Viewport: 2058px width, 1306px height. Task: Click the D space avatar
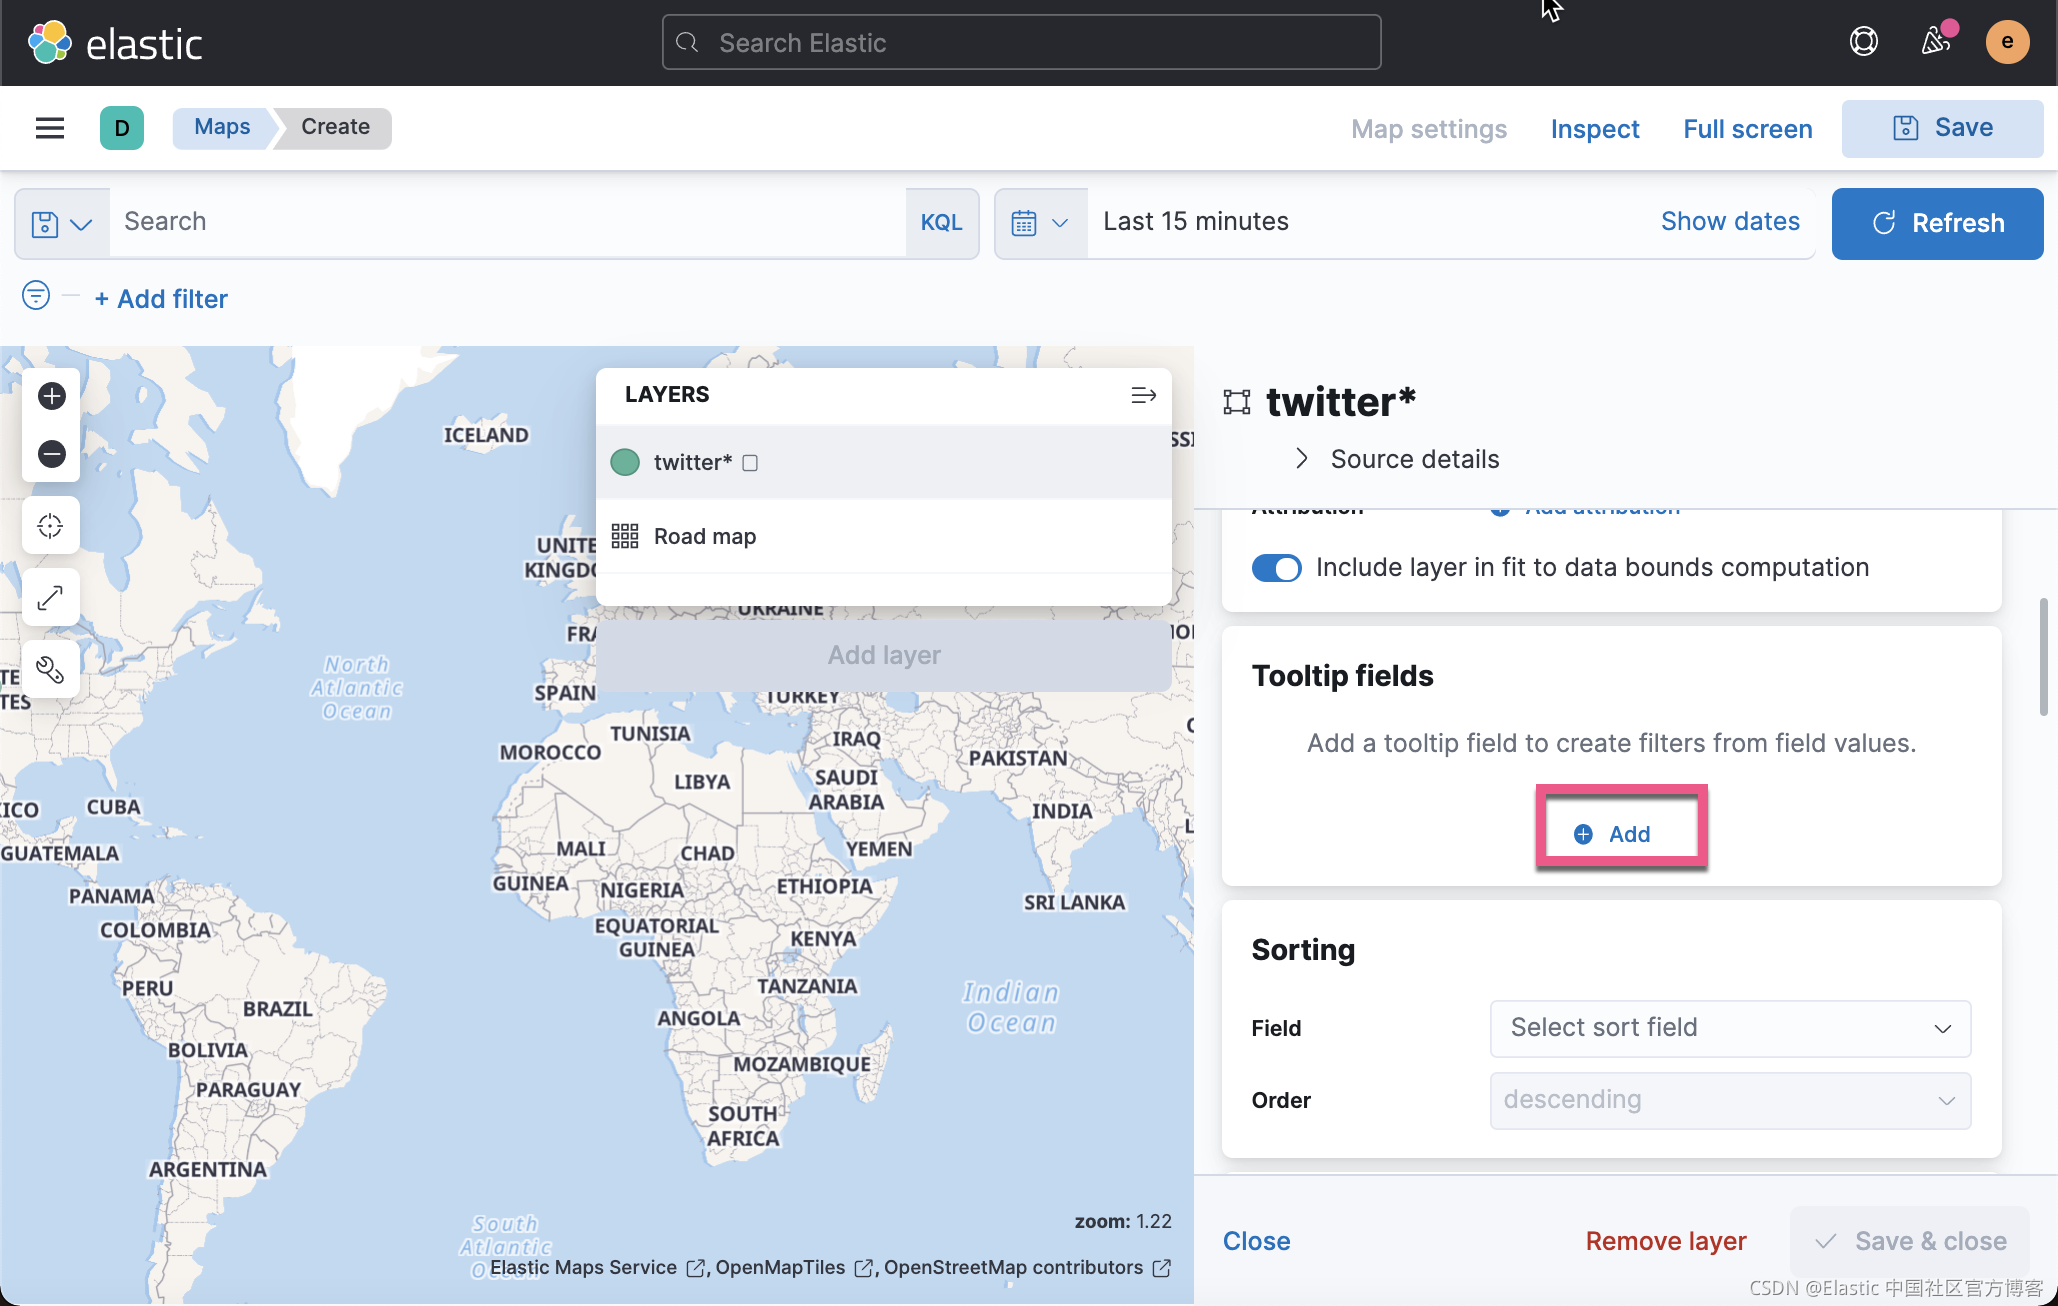[122, 128]
